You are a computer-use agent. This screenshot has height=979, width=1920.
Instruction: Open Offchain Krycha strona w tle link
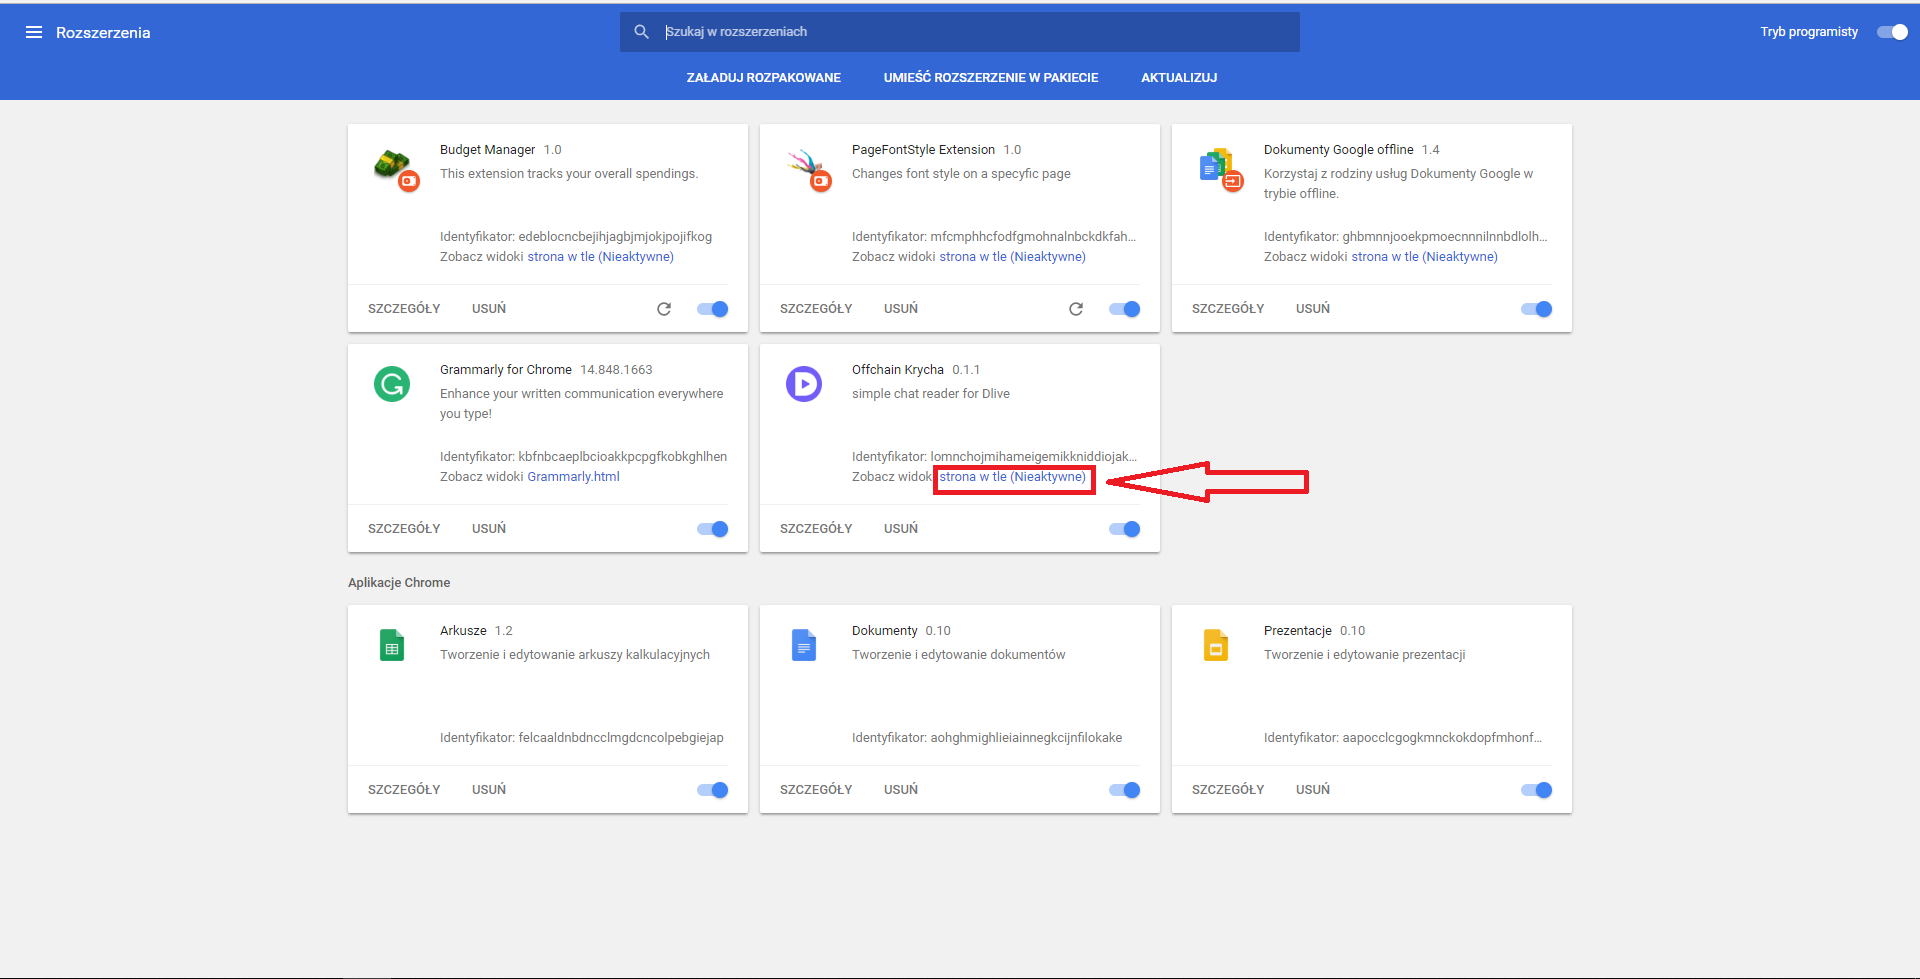(x=1012, y=477)
